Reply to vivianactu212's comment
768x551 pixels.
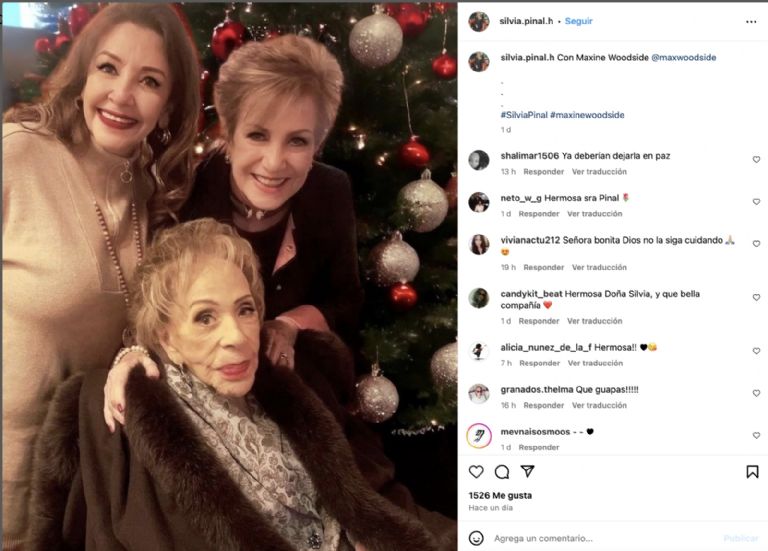pyautogui.click(x=543, y=267)
